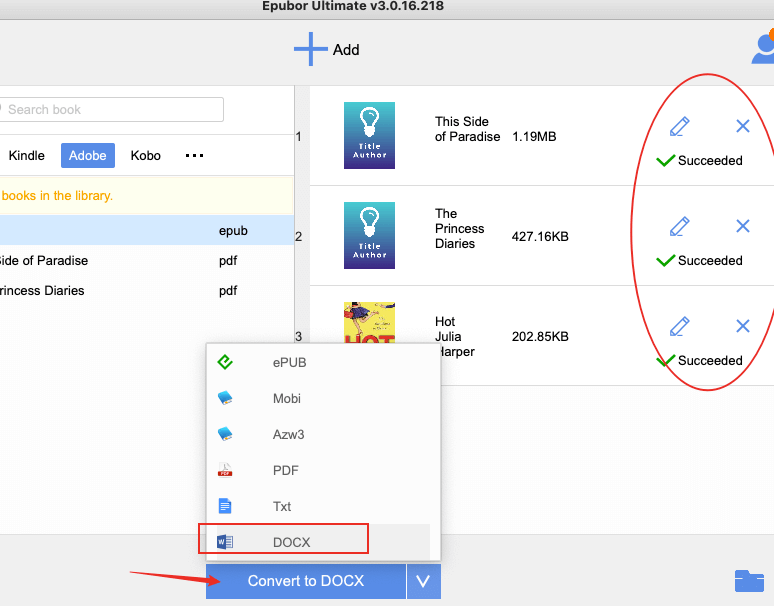The height and width of the screenshot is (606, 774).
Task: Edit metadata for This Side of Paradise
Action: [x=679, y=126]
